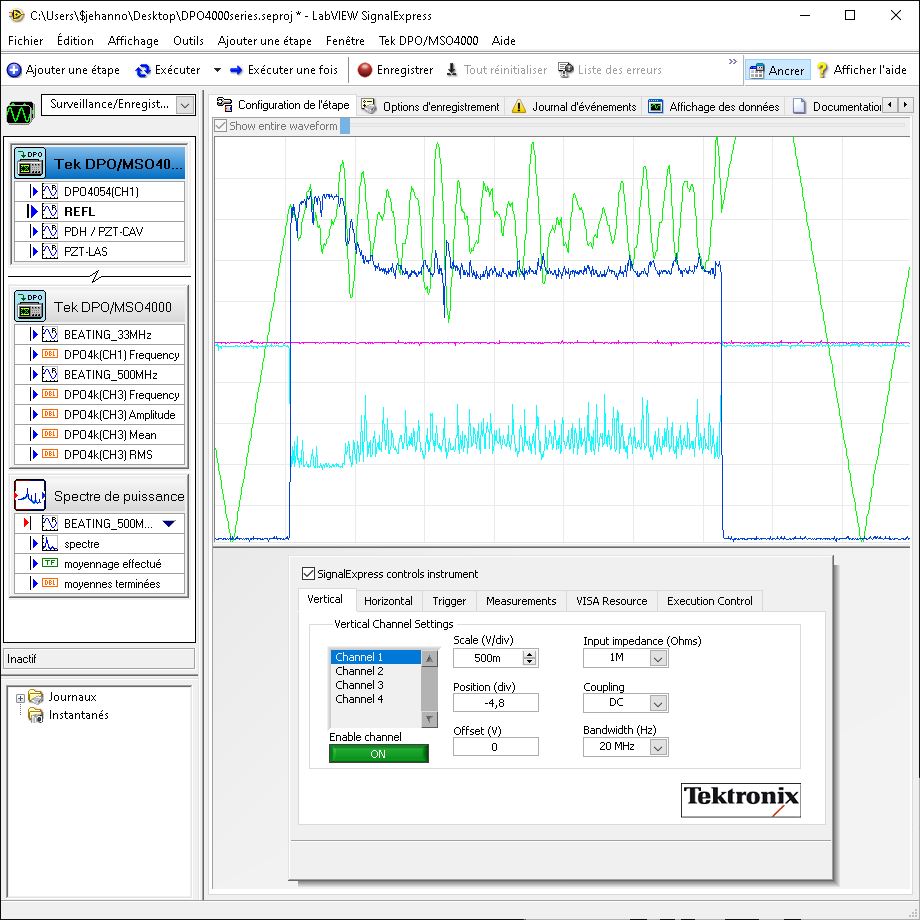Increase Scale (V/div) with up stepper
Viewport: 920px width, 920px height.
pos(529,654)
